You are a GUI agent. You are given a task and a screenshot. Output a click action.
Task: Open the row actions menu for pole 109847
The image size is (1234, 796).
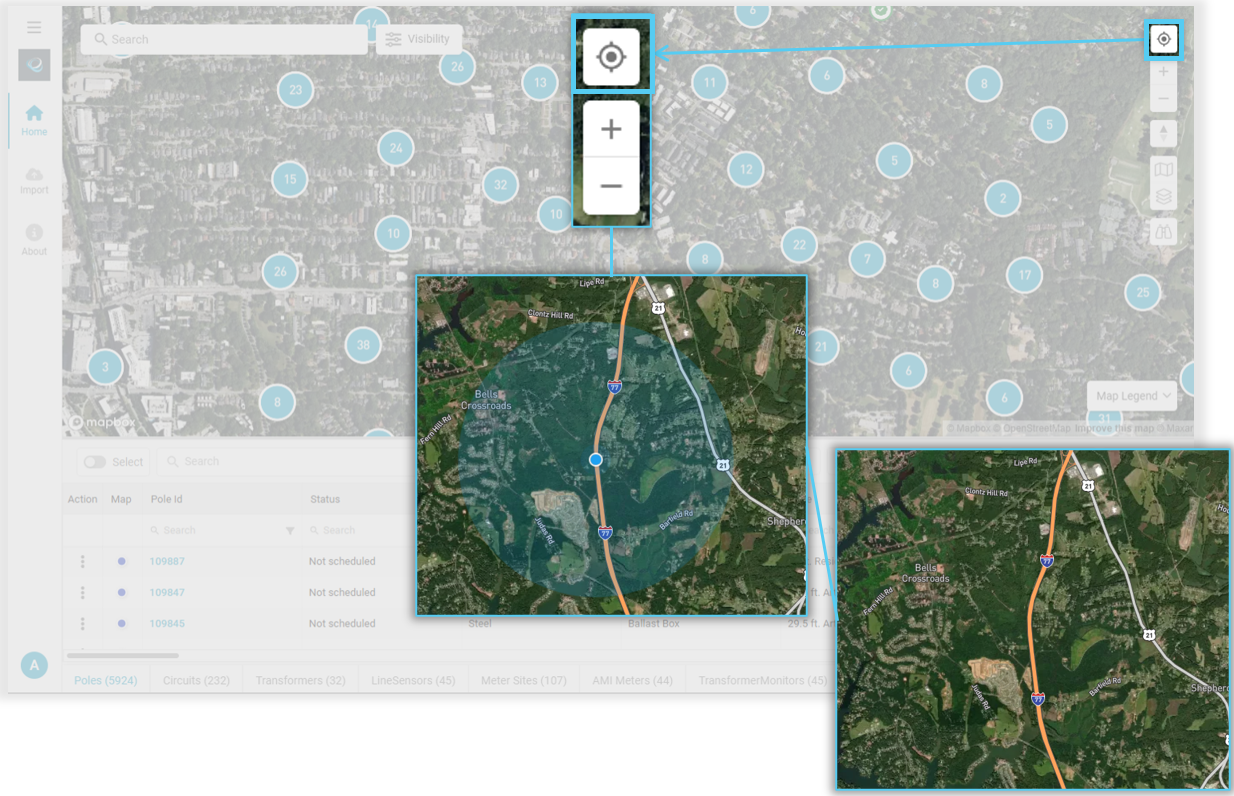82,592
